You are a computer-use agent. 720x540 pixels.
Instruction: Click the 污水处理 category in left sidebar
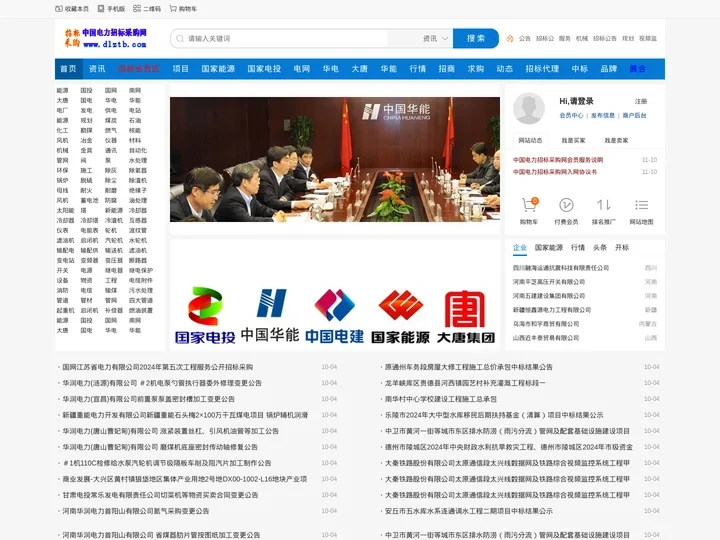[x=141, y=290]
